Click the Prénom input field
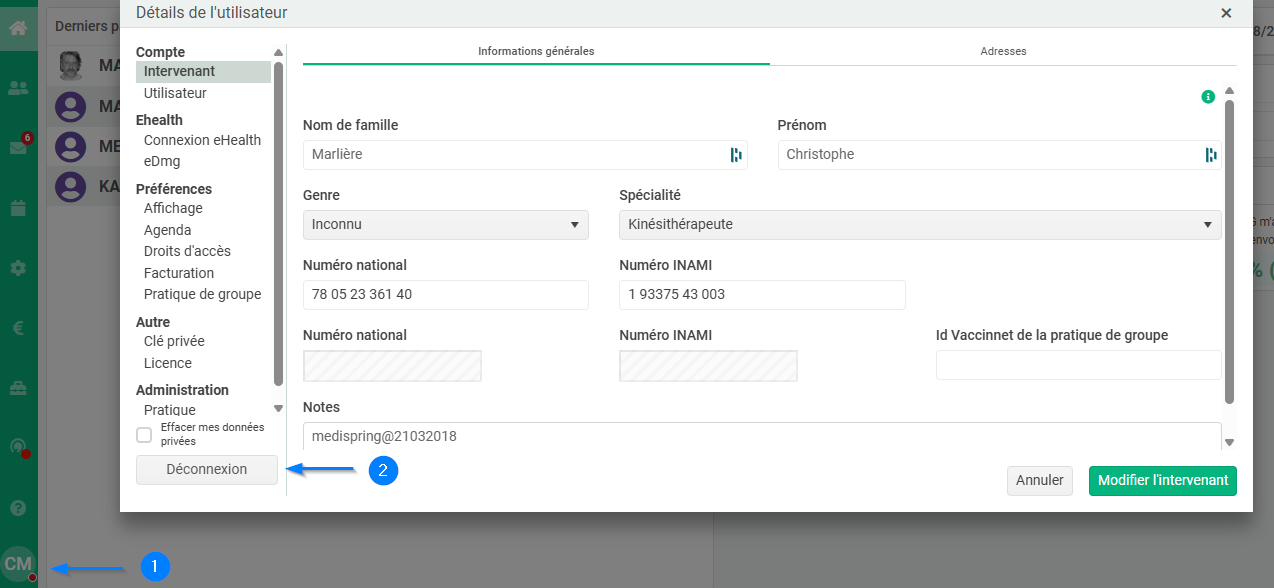Image resolution: width=1274 pixels, height=588 pixels. click(x=1000, y=155)
